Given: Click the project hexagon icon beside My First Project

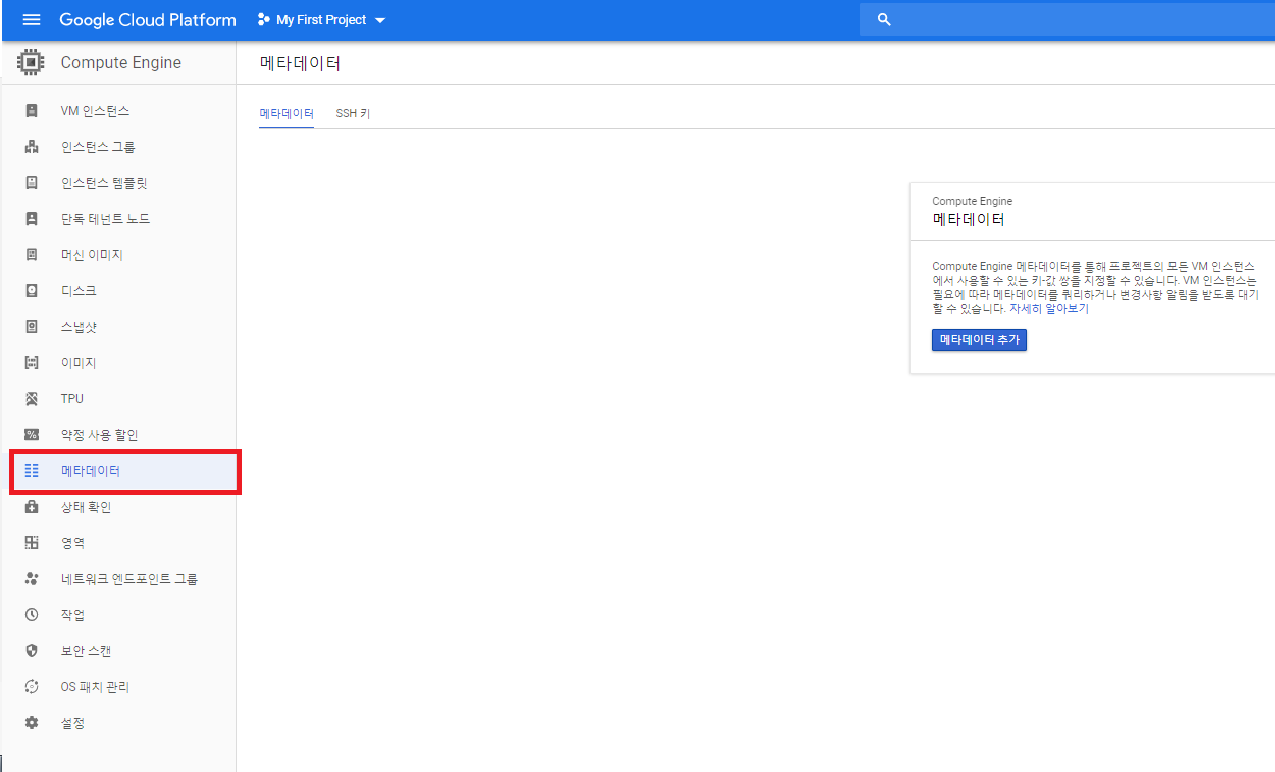Looking at the screenshot, I should click(264, 20).
